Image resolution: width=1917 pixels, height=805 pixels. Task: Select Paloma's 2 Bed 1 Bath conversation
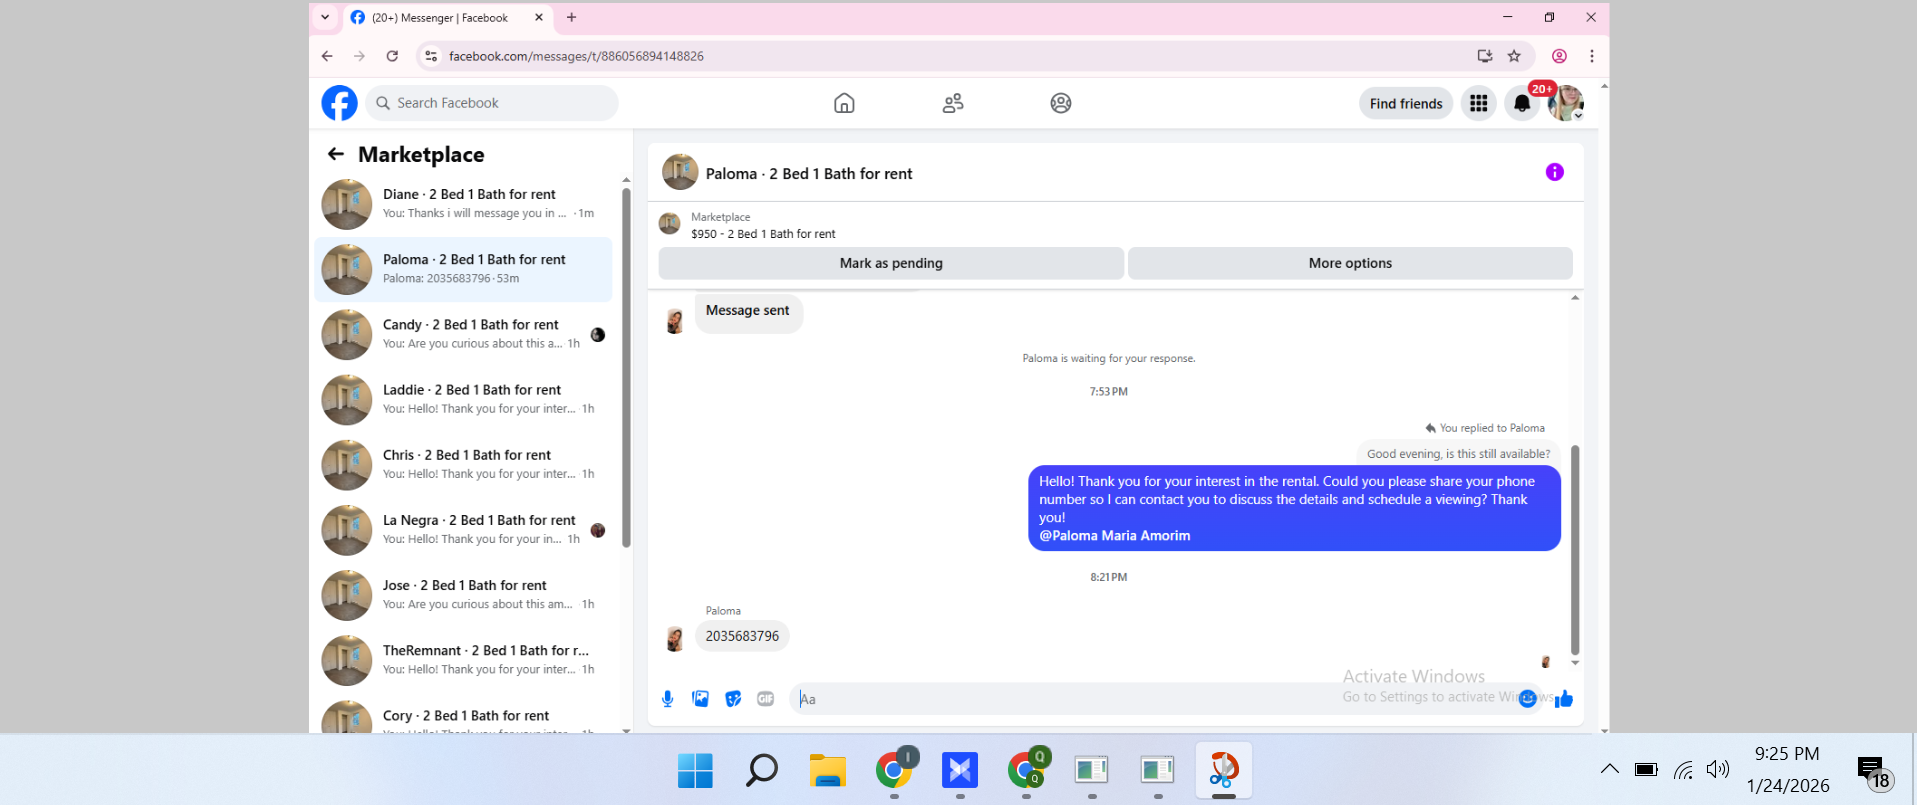(x=464, y=269)
